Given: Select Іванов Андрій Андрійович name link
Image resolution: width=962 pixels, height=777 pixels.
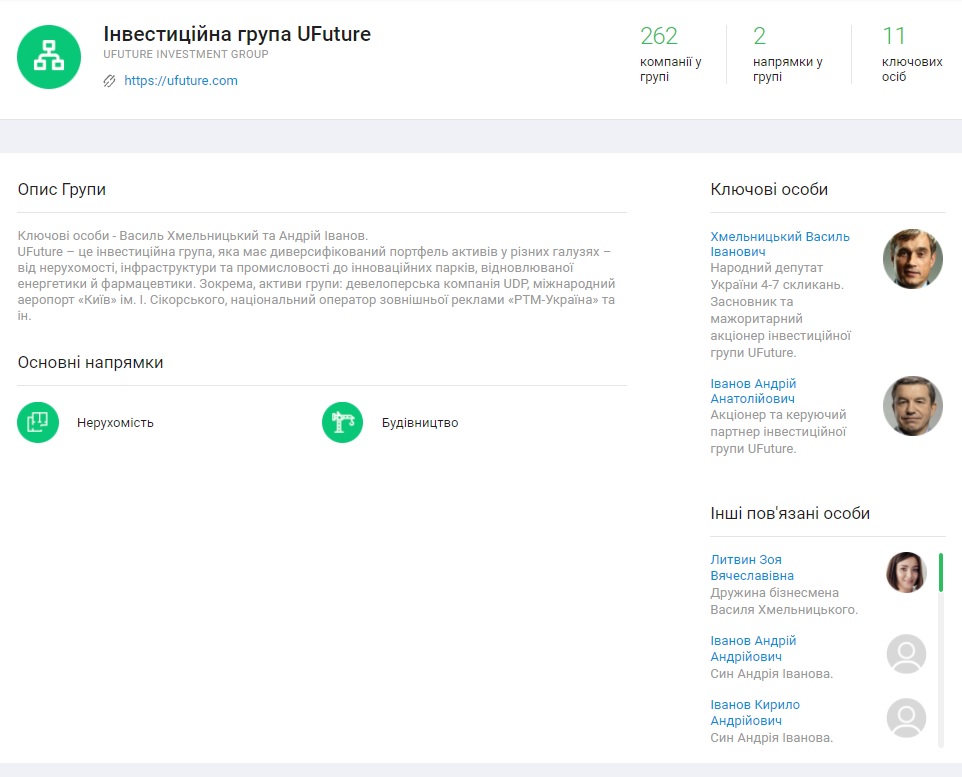Looking at the screenshot, I should [753, 648].
